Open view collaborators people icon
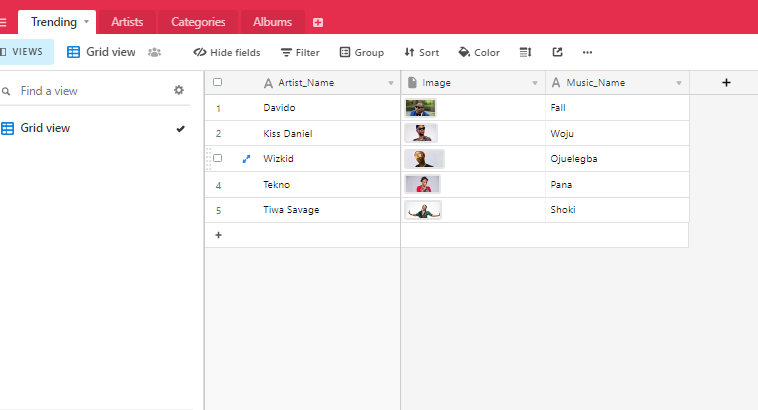Viewport: 758px width, 410px height. (155, 52)
